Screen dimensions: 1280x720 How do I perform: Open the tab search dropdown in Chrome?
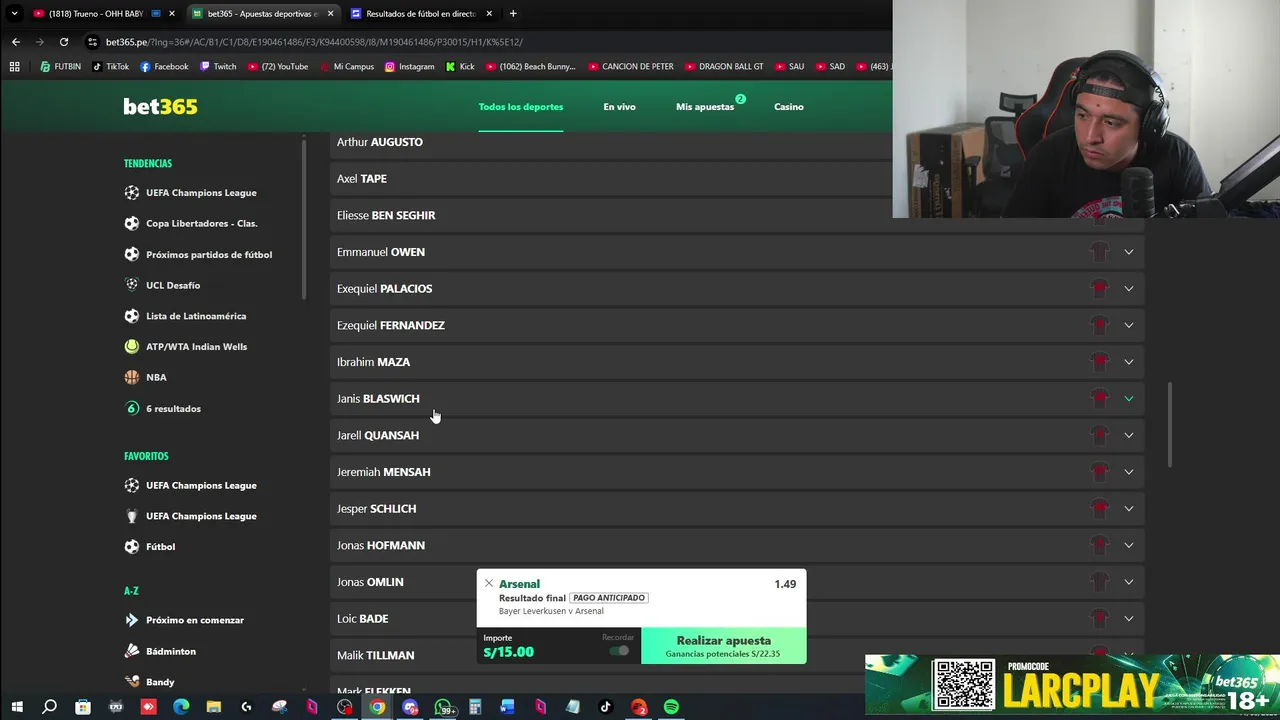14,14
